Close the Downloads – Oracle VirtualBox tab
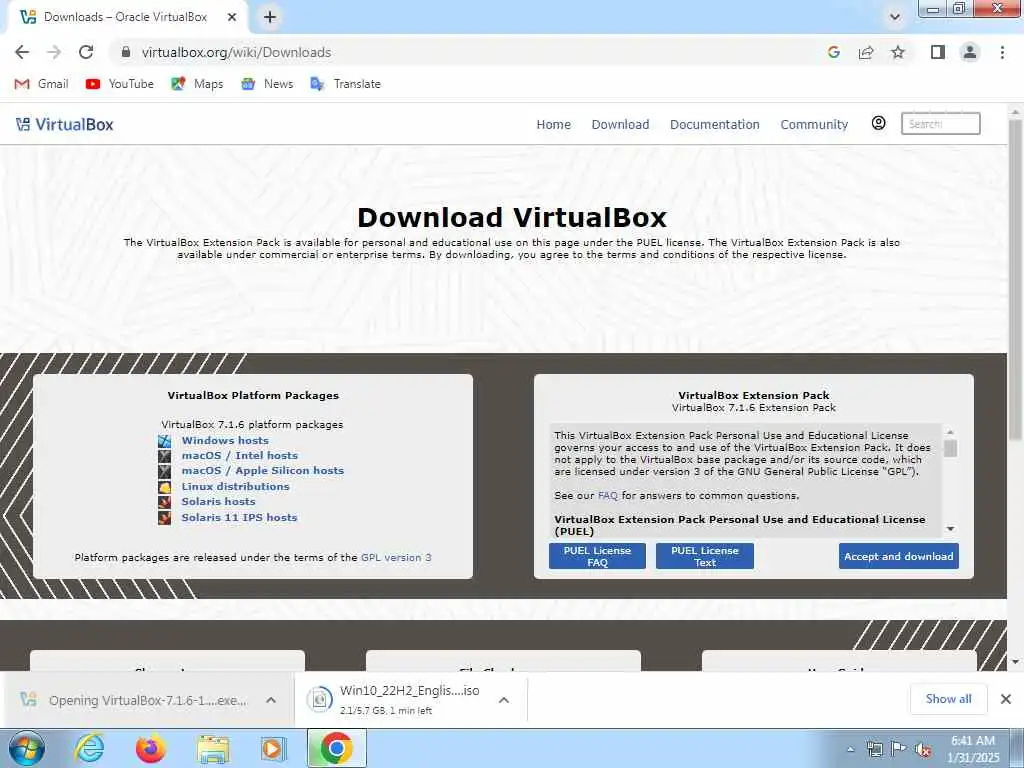 point(232,17)
